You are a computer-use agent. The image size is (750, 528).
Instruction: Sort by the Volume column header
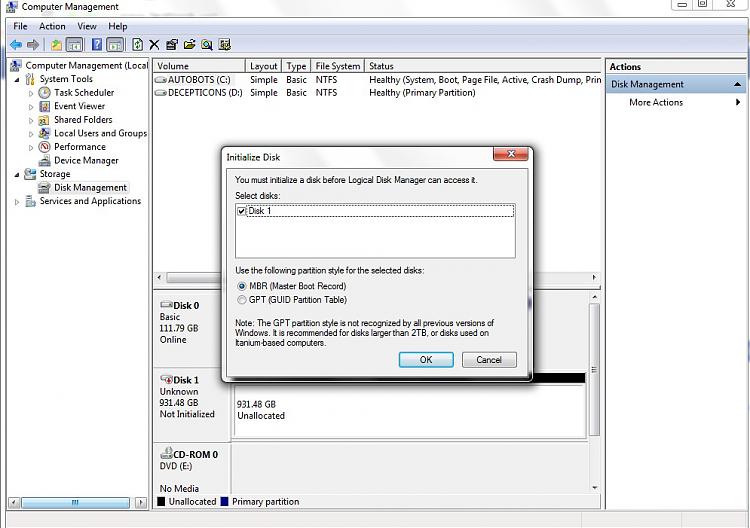point(199,66)
